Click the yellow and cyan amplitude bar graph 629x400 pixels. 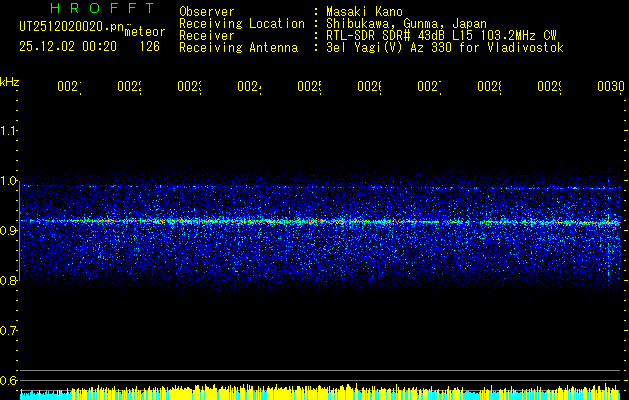[320, 392]
